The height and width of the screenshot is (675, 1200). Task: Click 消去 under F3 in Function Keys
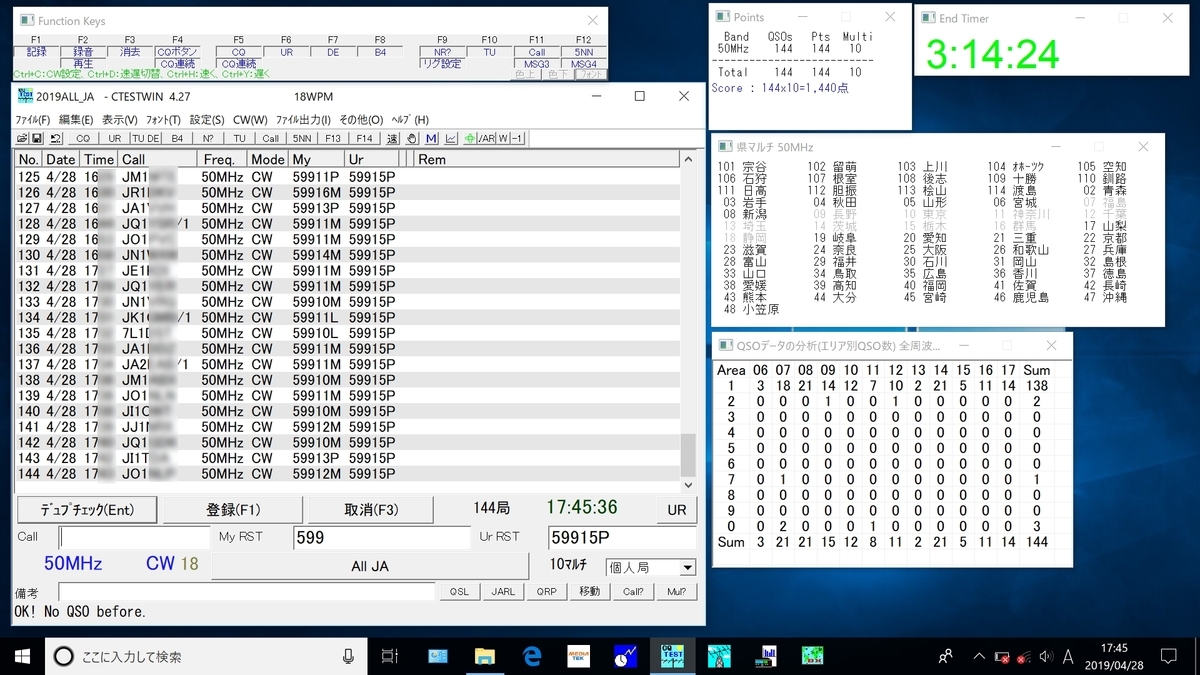click(x=130, y=51)
